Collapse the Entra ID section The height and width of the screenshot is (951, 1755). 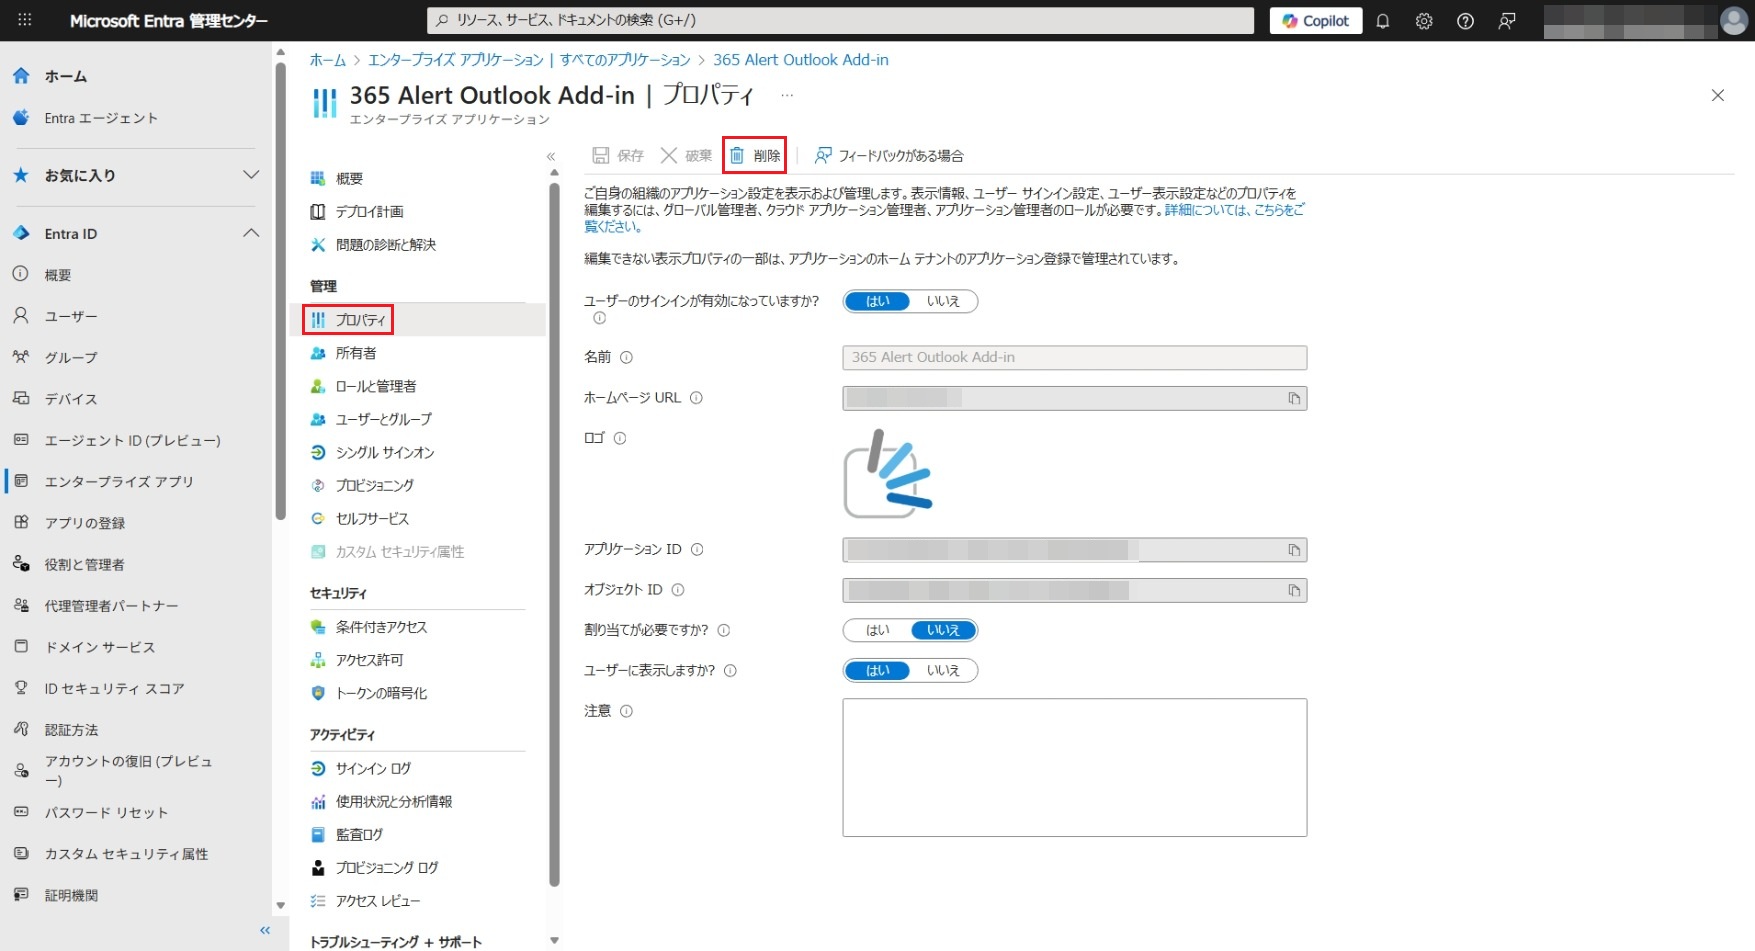(251, 233)
